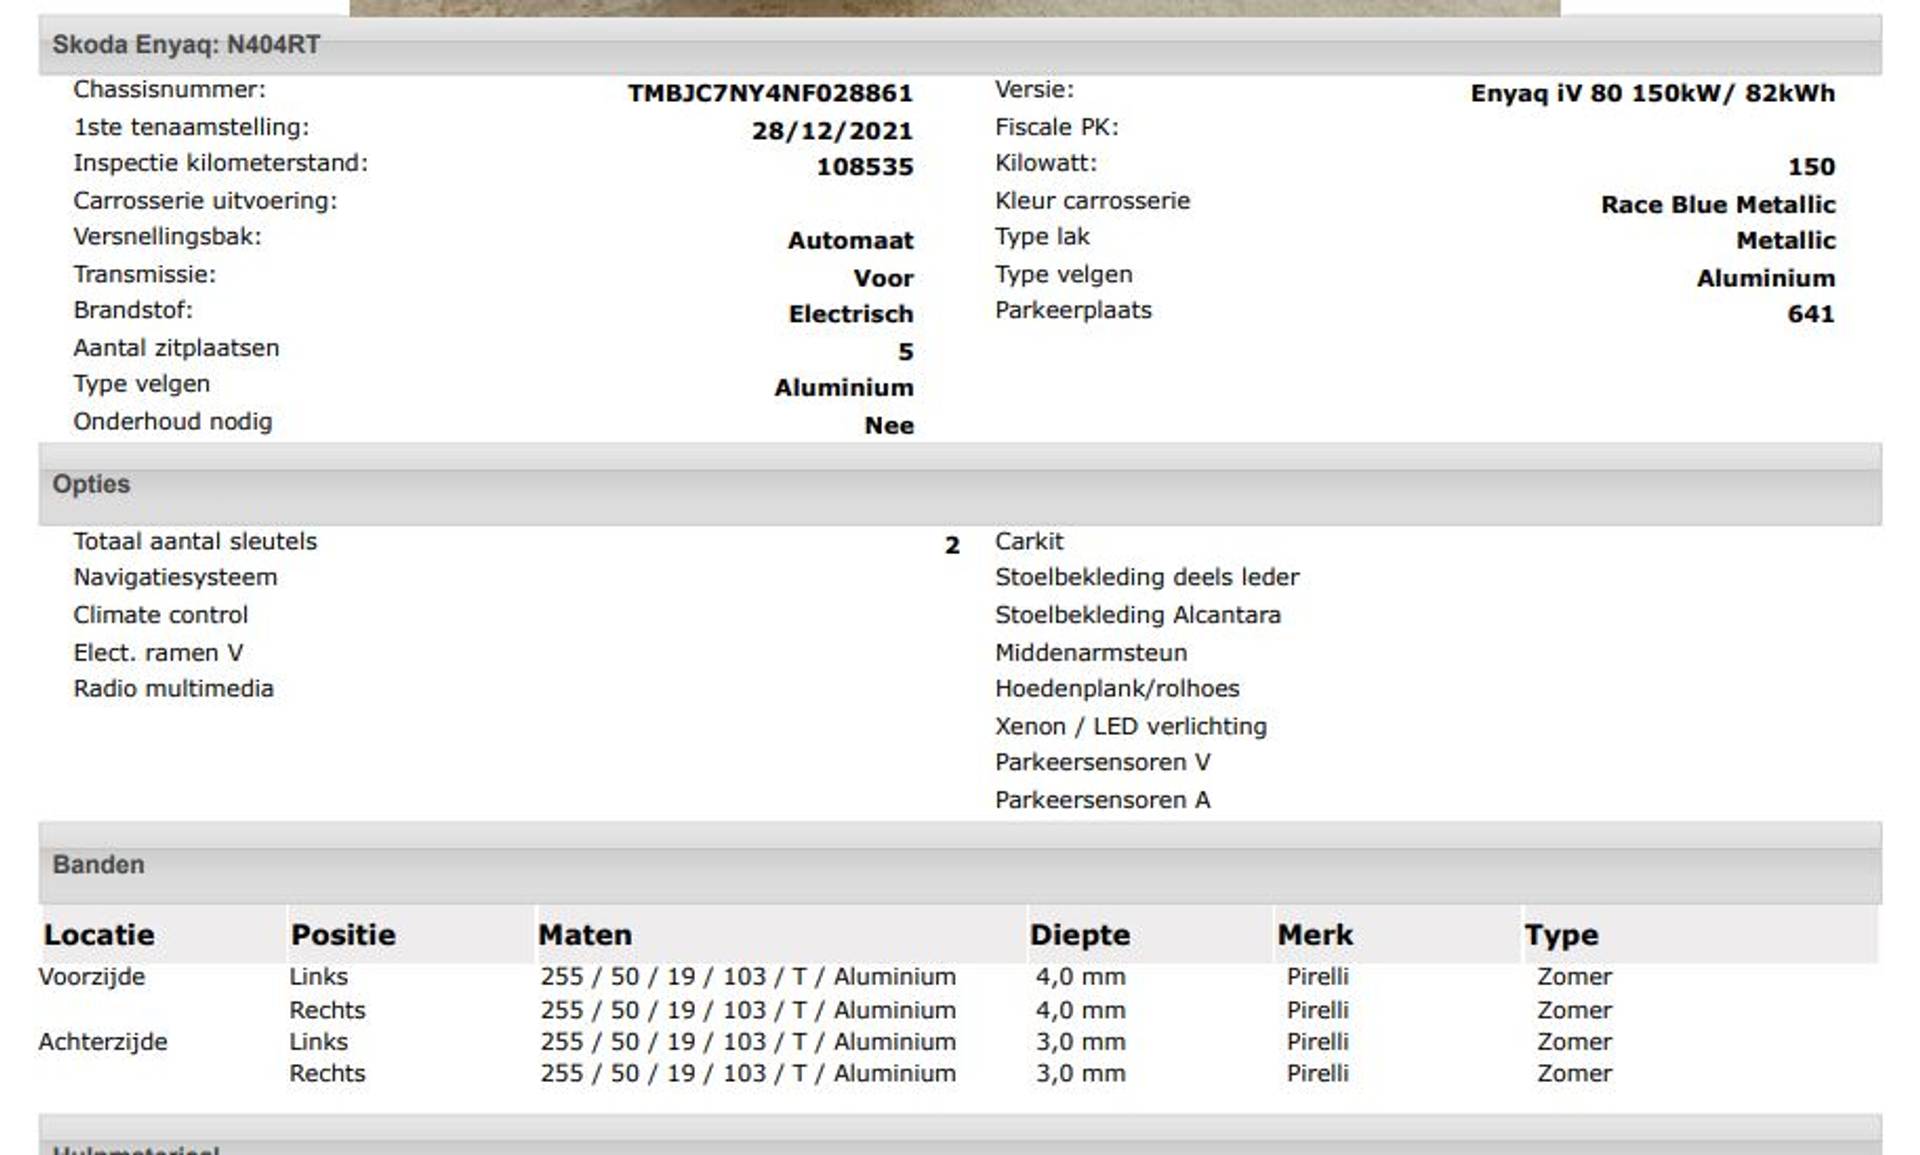
Task: Click the Xenon / LED verlichting option
Action: (1130, 726)
